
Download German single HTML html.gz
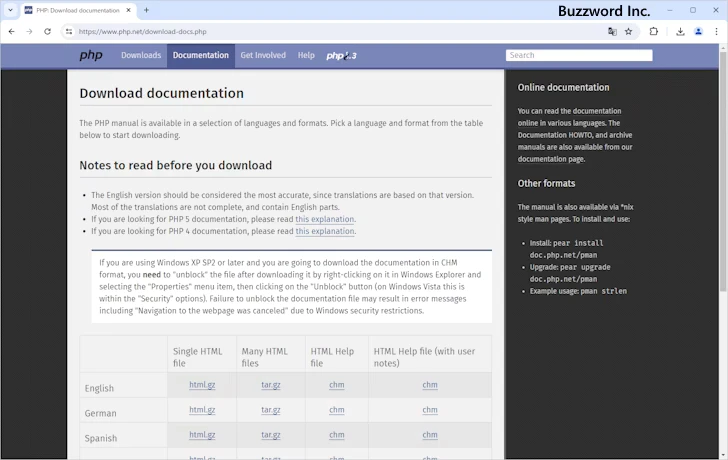pyautogui.click(x=202, y=410)
